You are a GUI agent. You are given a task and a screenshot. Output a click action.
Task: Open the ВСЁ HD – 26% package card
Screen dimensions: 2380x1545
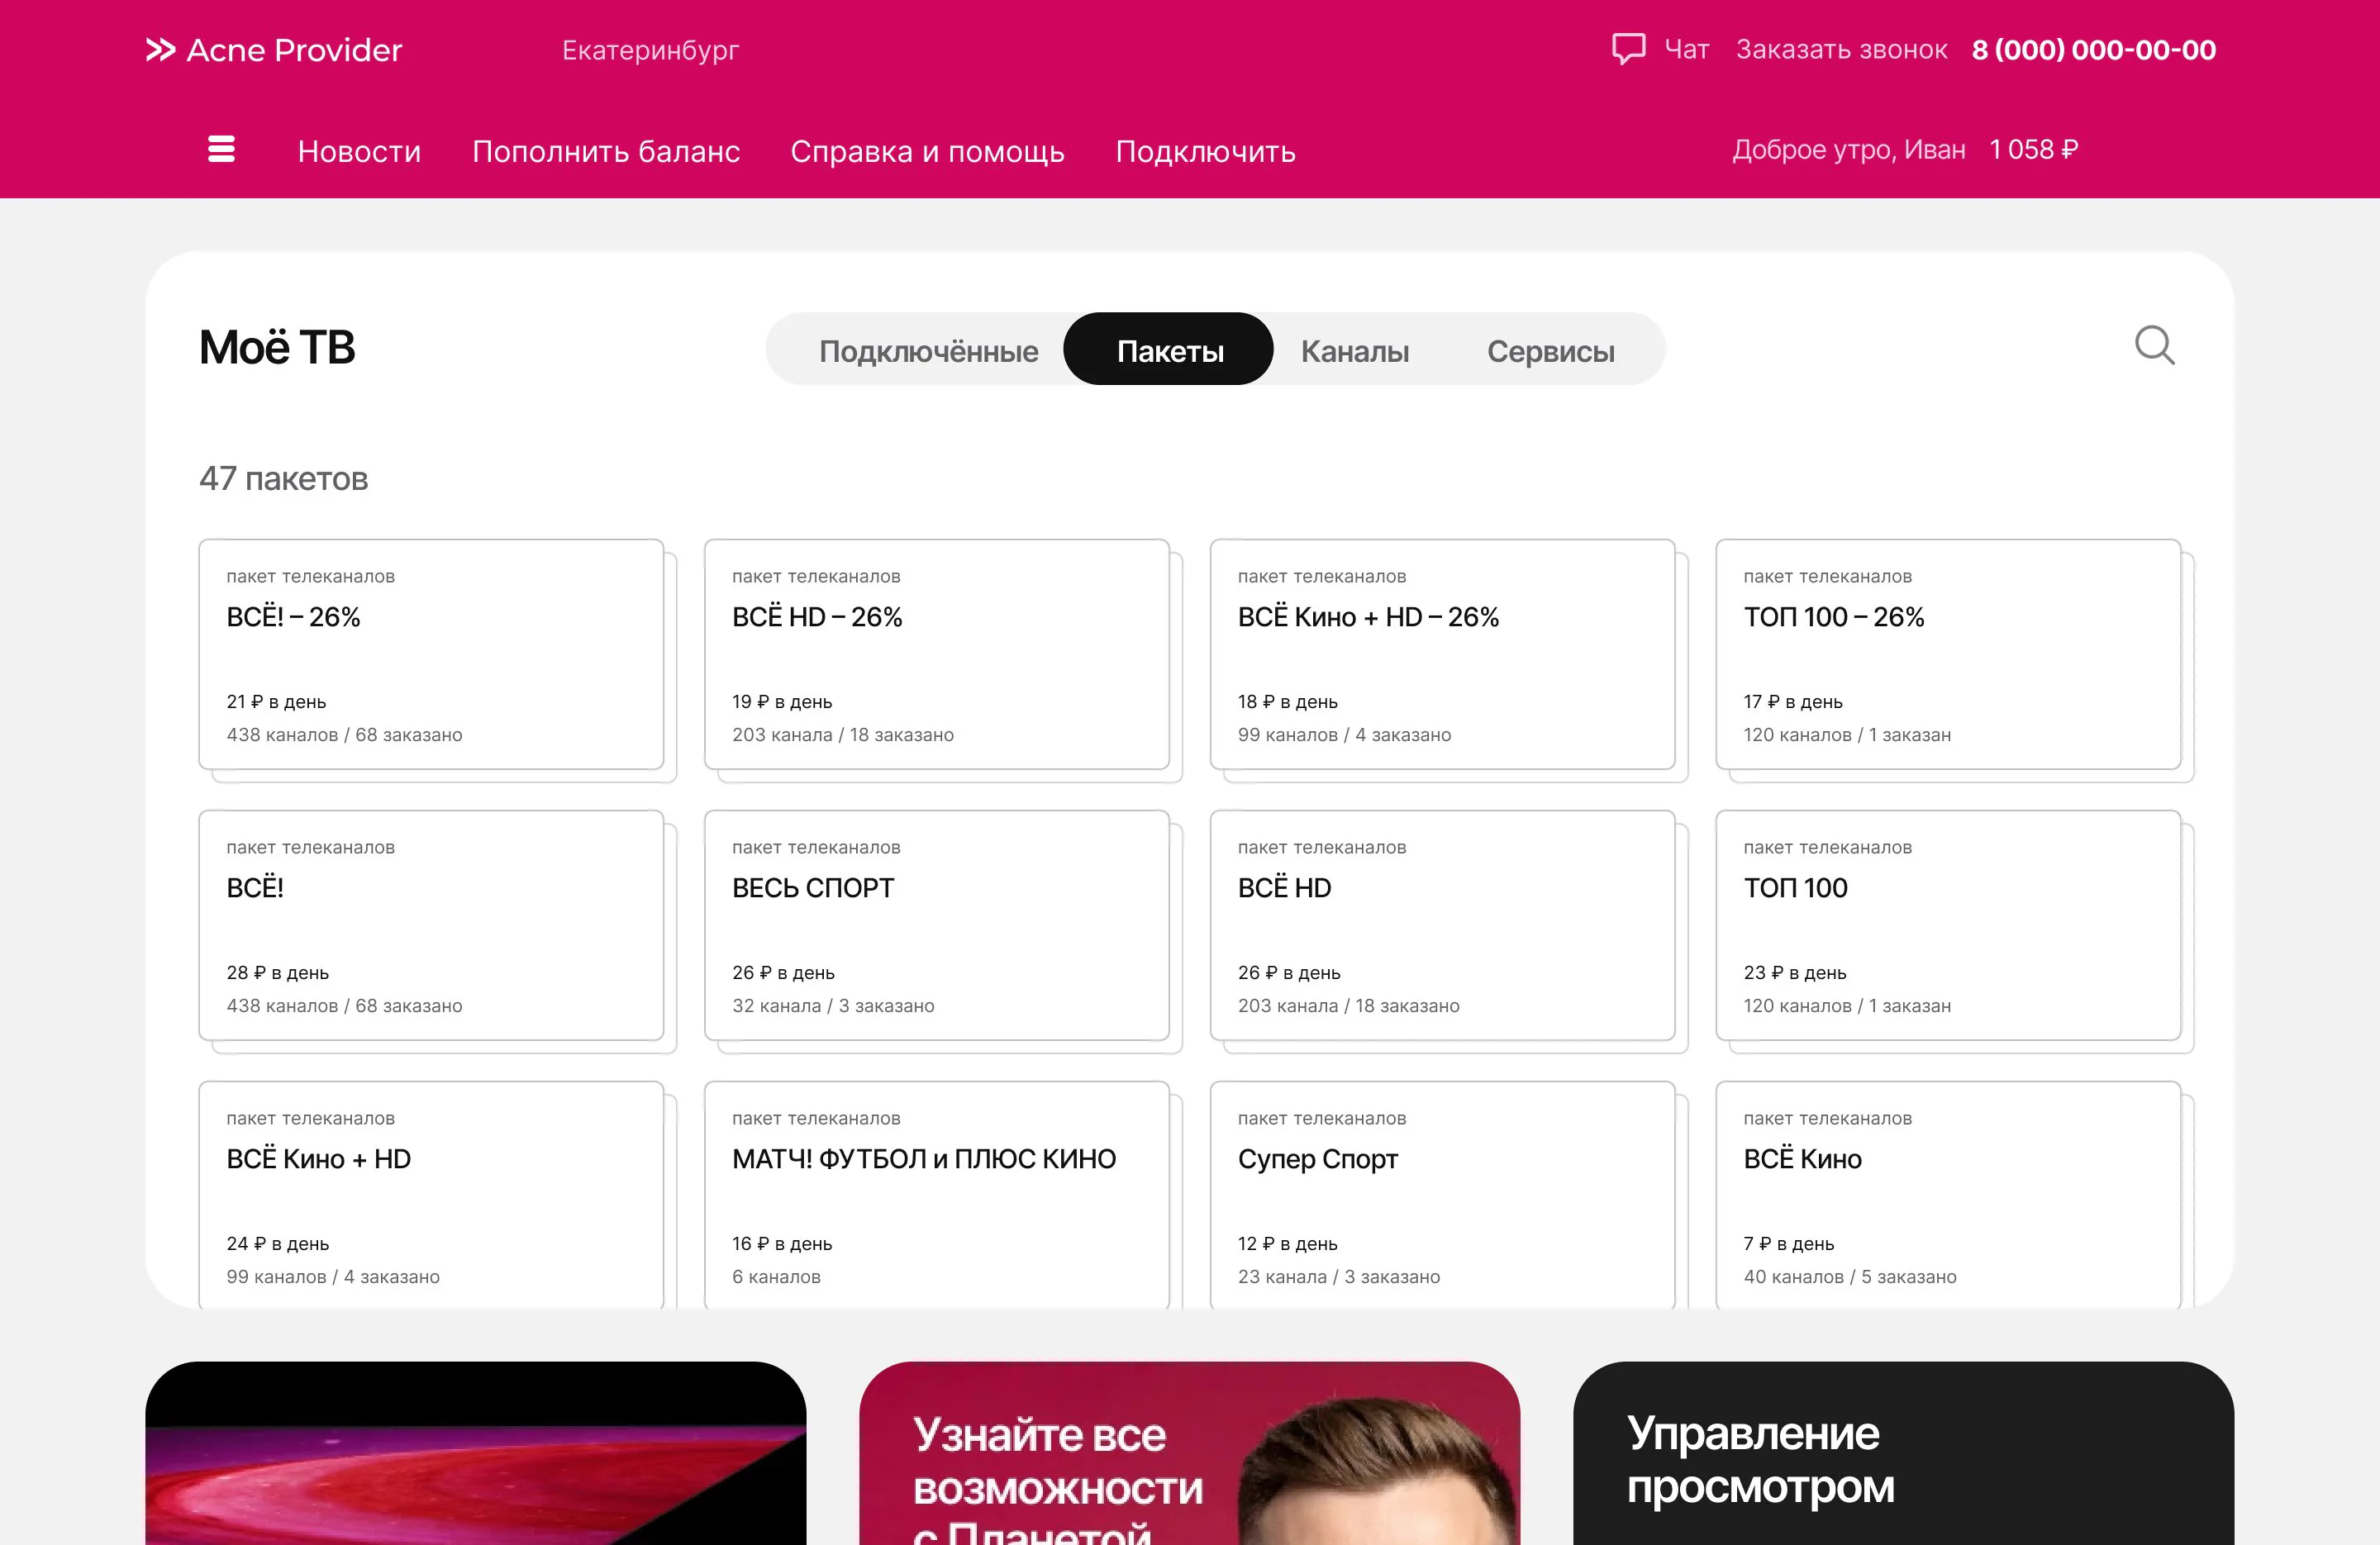click(x=936, y=654)
